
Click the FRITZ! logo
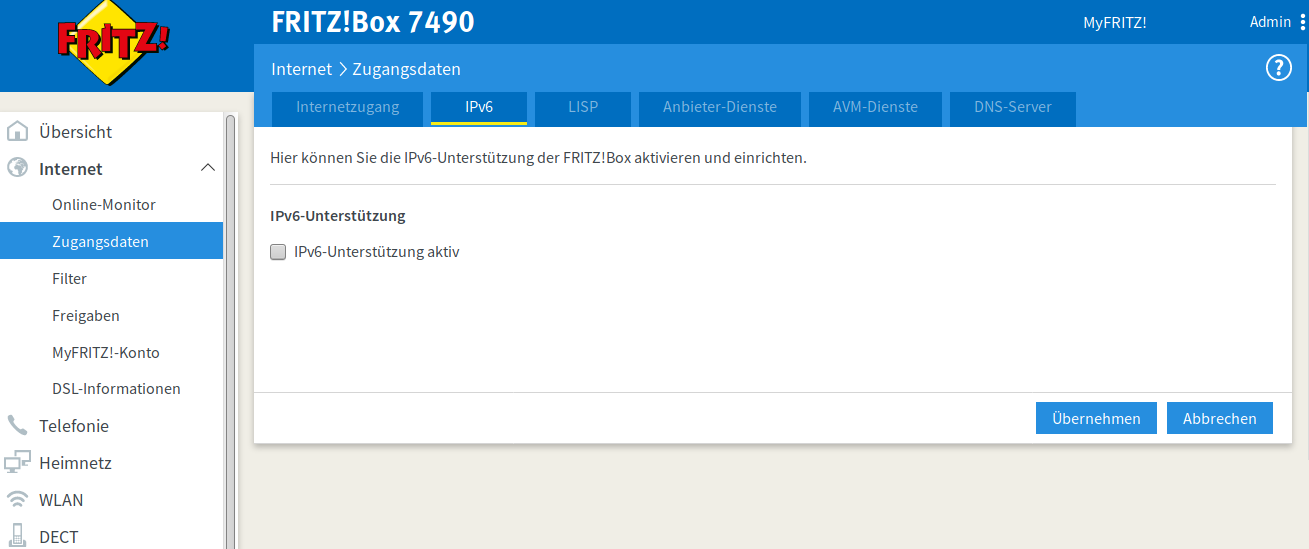[112, 43]
